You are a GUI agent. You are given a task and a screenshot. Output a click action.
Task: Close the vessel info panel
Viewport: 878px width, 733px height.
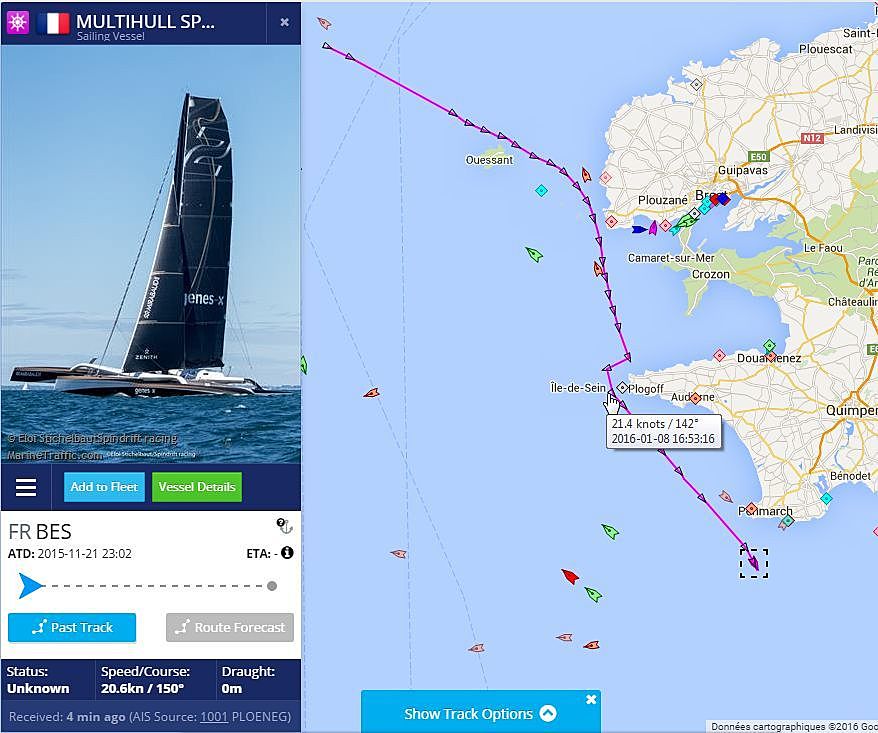click(284, 22)
